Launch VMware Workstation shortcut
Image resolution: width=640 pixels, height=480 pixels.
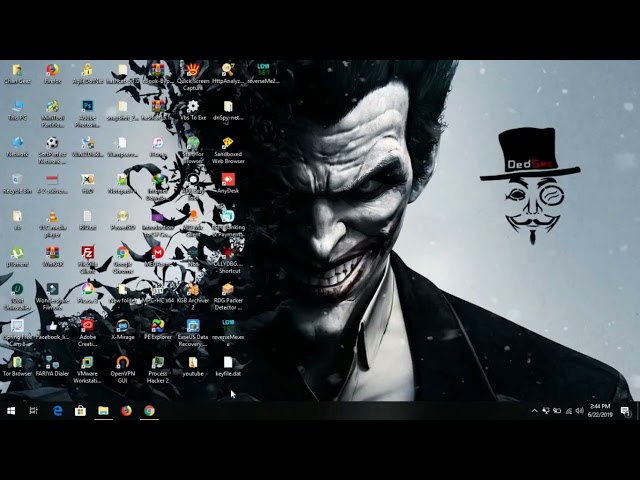[87, 370]
